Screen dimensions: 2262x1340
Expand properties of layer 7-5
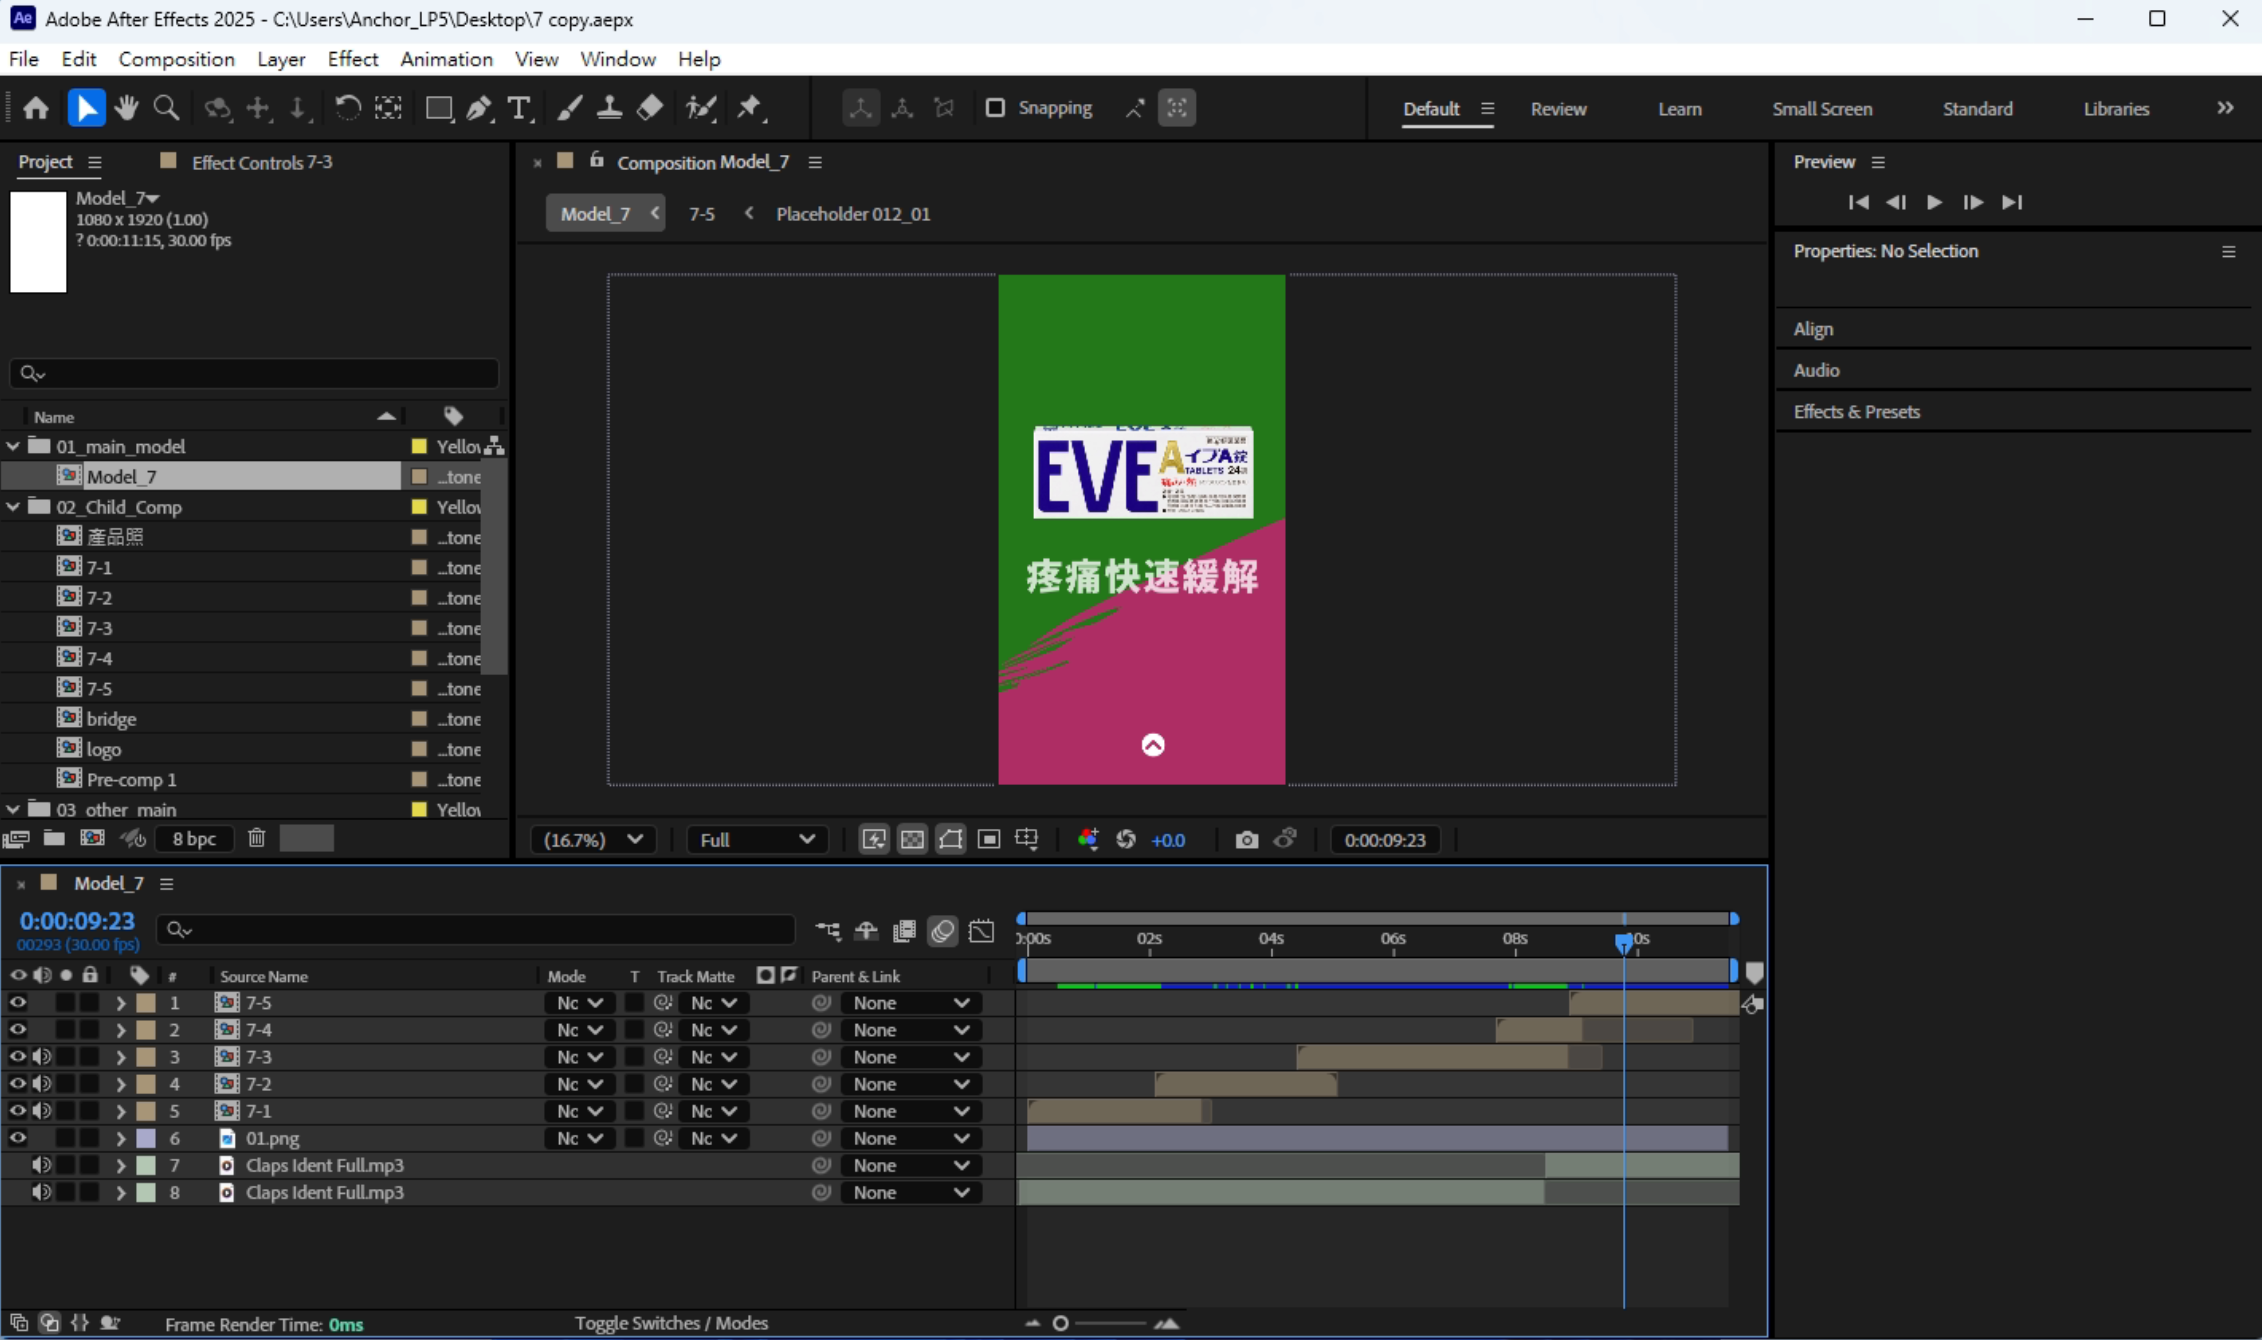point(121,1002)
